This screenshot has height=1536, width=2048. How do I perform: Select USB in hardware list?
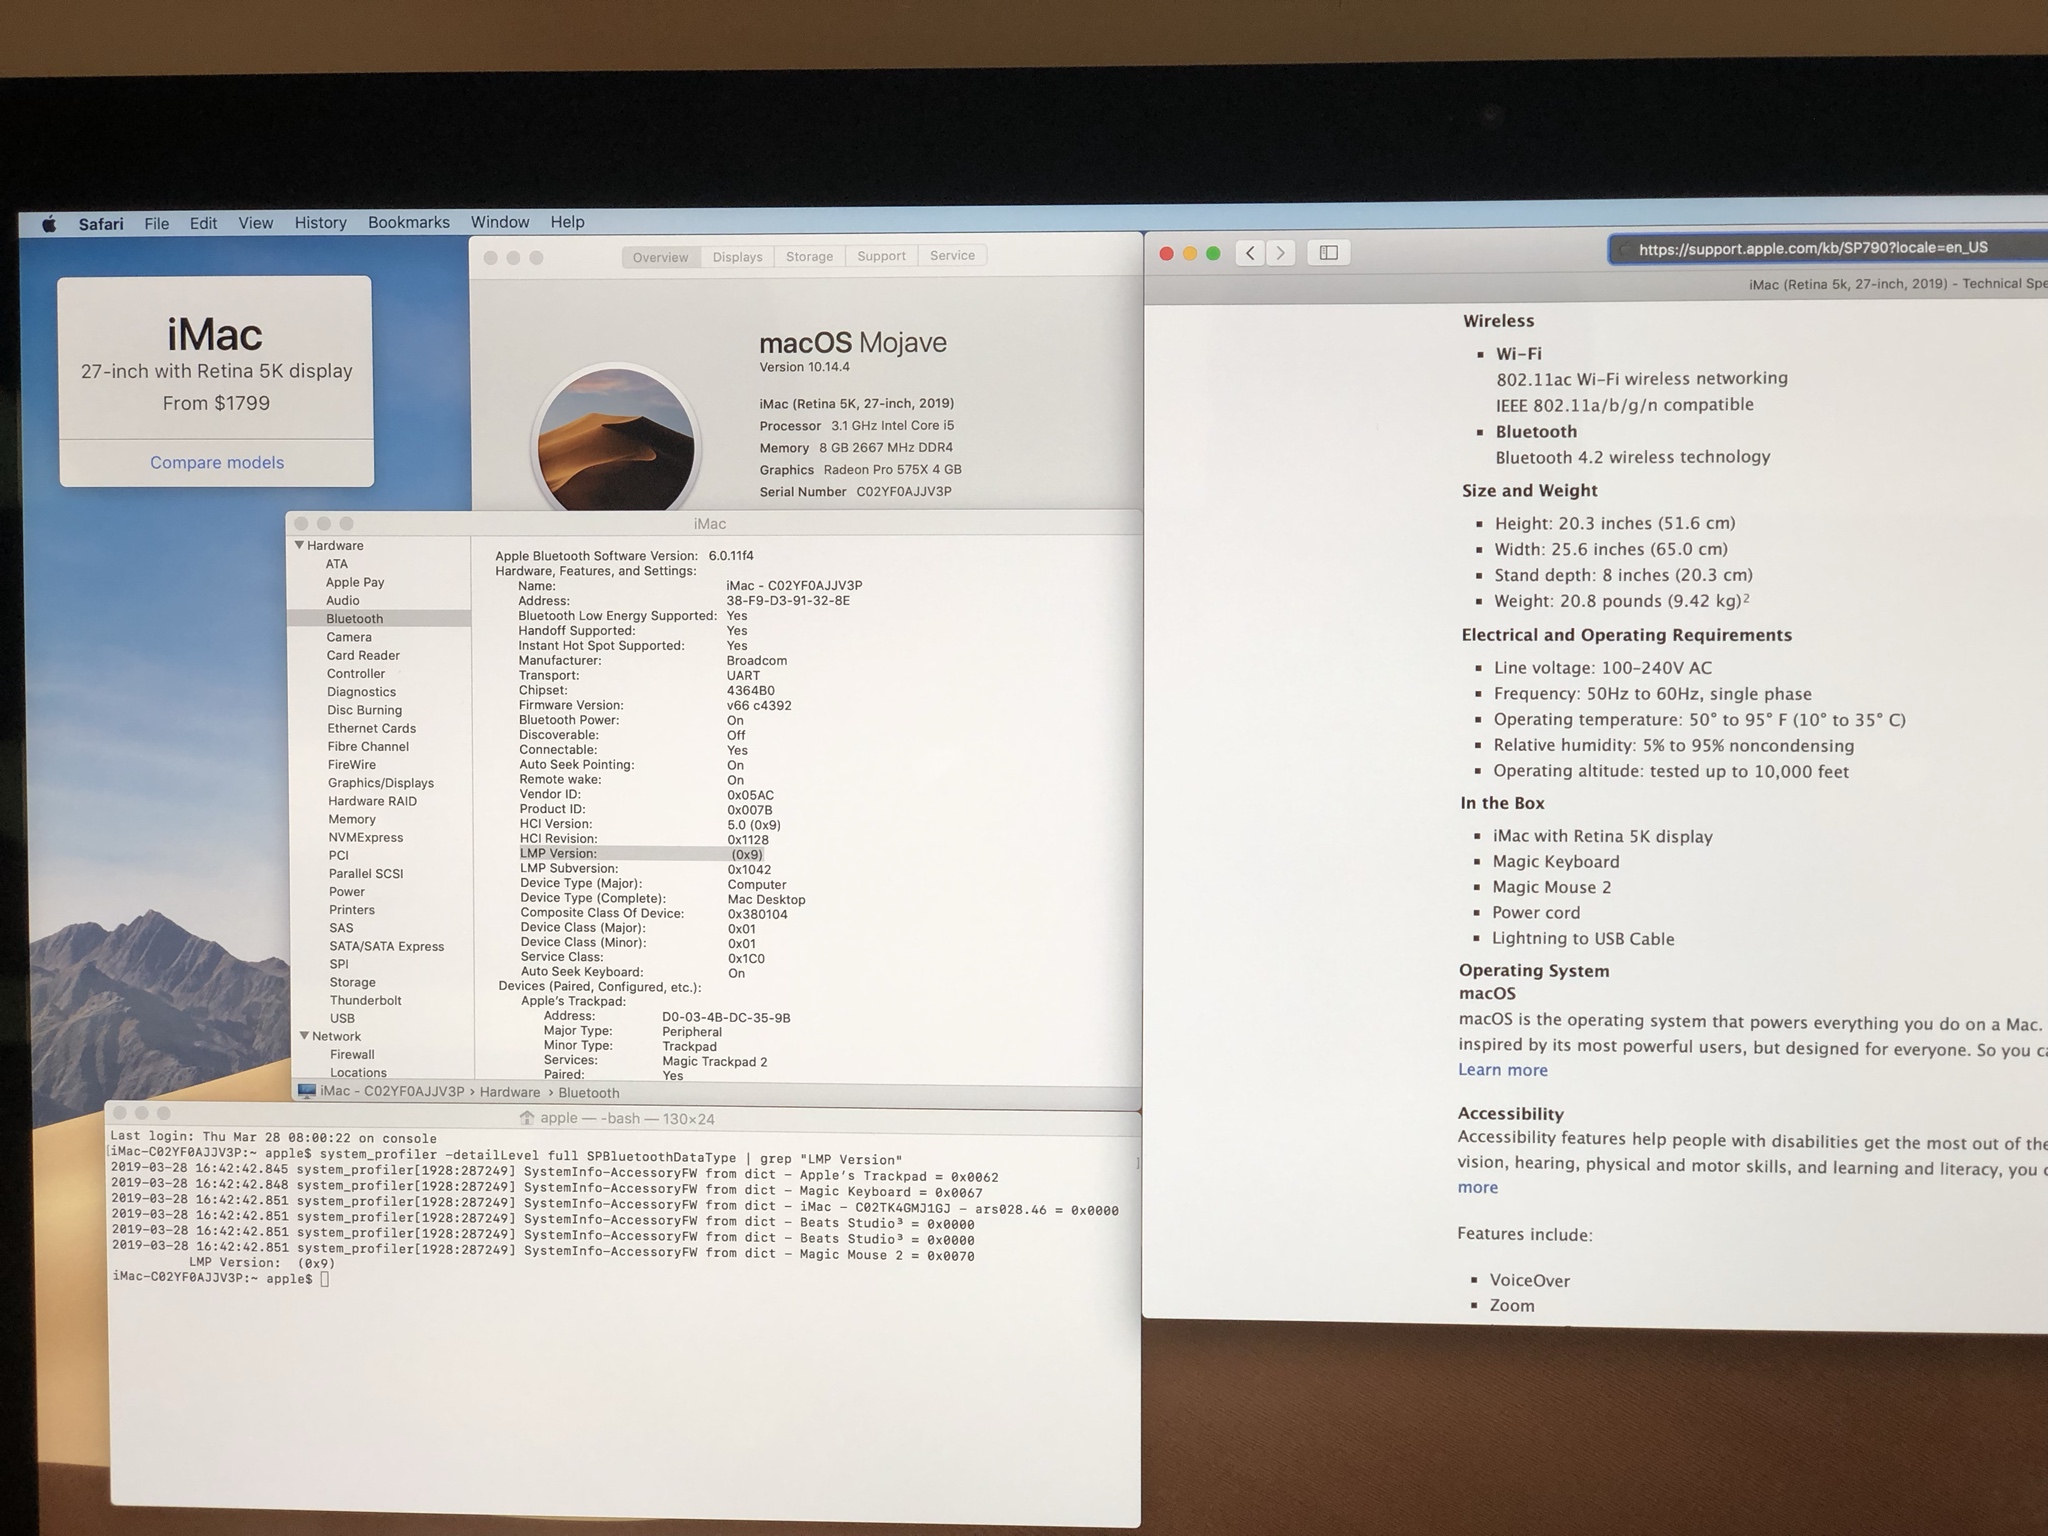(342, 1018)
